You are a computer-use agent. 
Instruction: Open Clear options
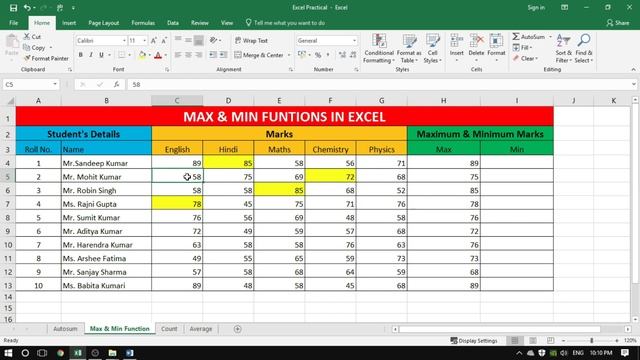coord(526,59)
